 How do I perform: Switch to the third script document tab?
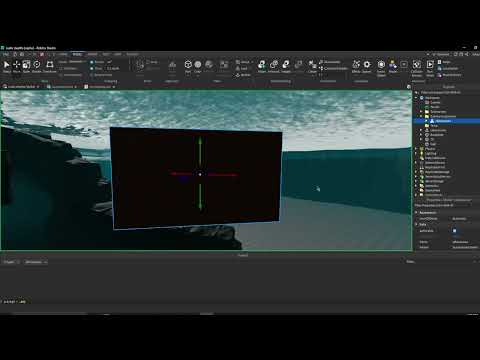[x=100, y=87]
